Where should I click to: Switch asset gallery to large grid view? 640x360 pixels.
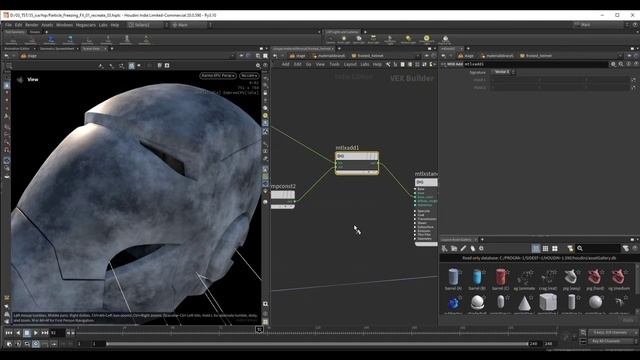555,248
